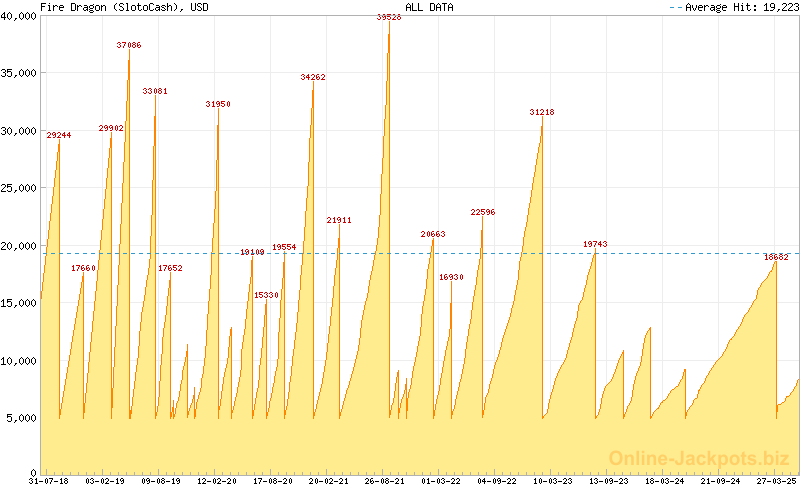Select the 21911 peak label
This screenshot has height=490, width=800.
[339, 220]
